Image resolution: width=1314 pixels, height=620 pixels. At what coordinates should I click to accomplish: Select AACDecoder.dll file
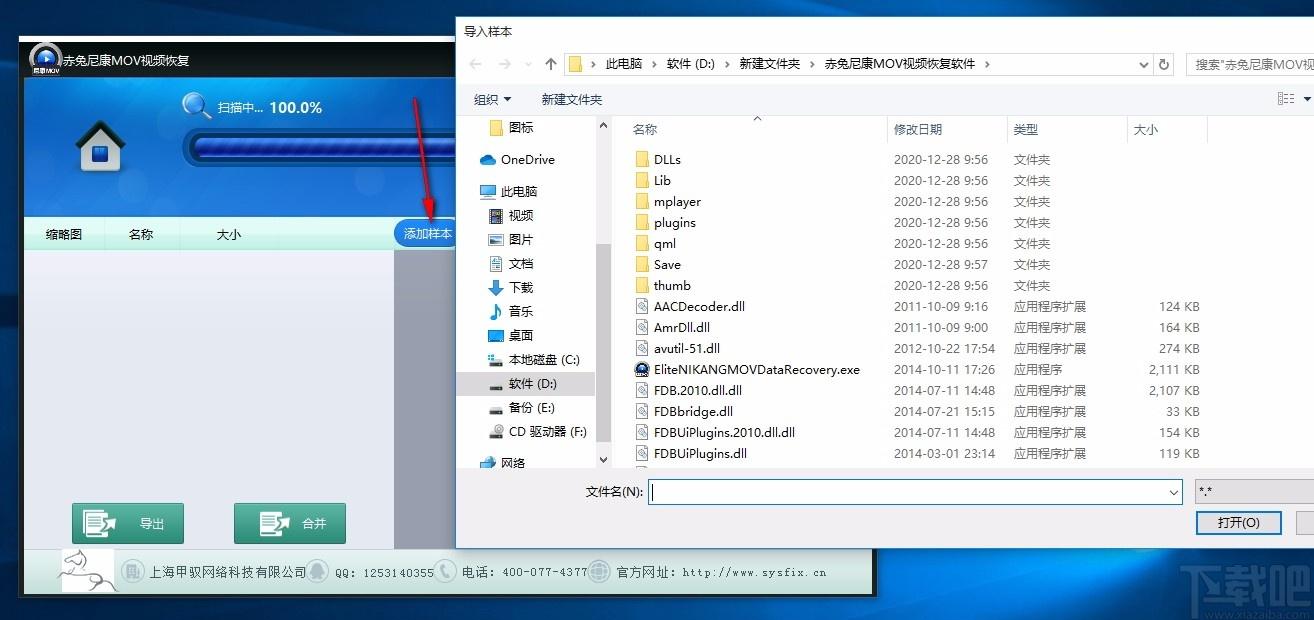pos(690,306)
